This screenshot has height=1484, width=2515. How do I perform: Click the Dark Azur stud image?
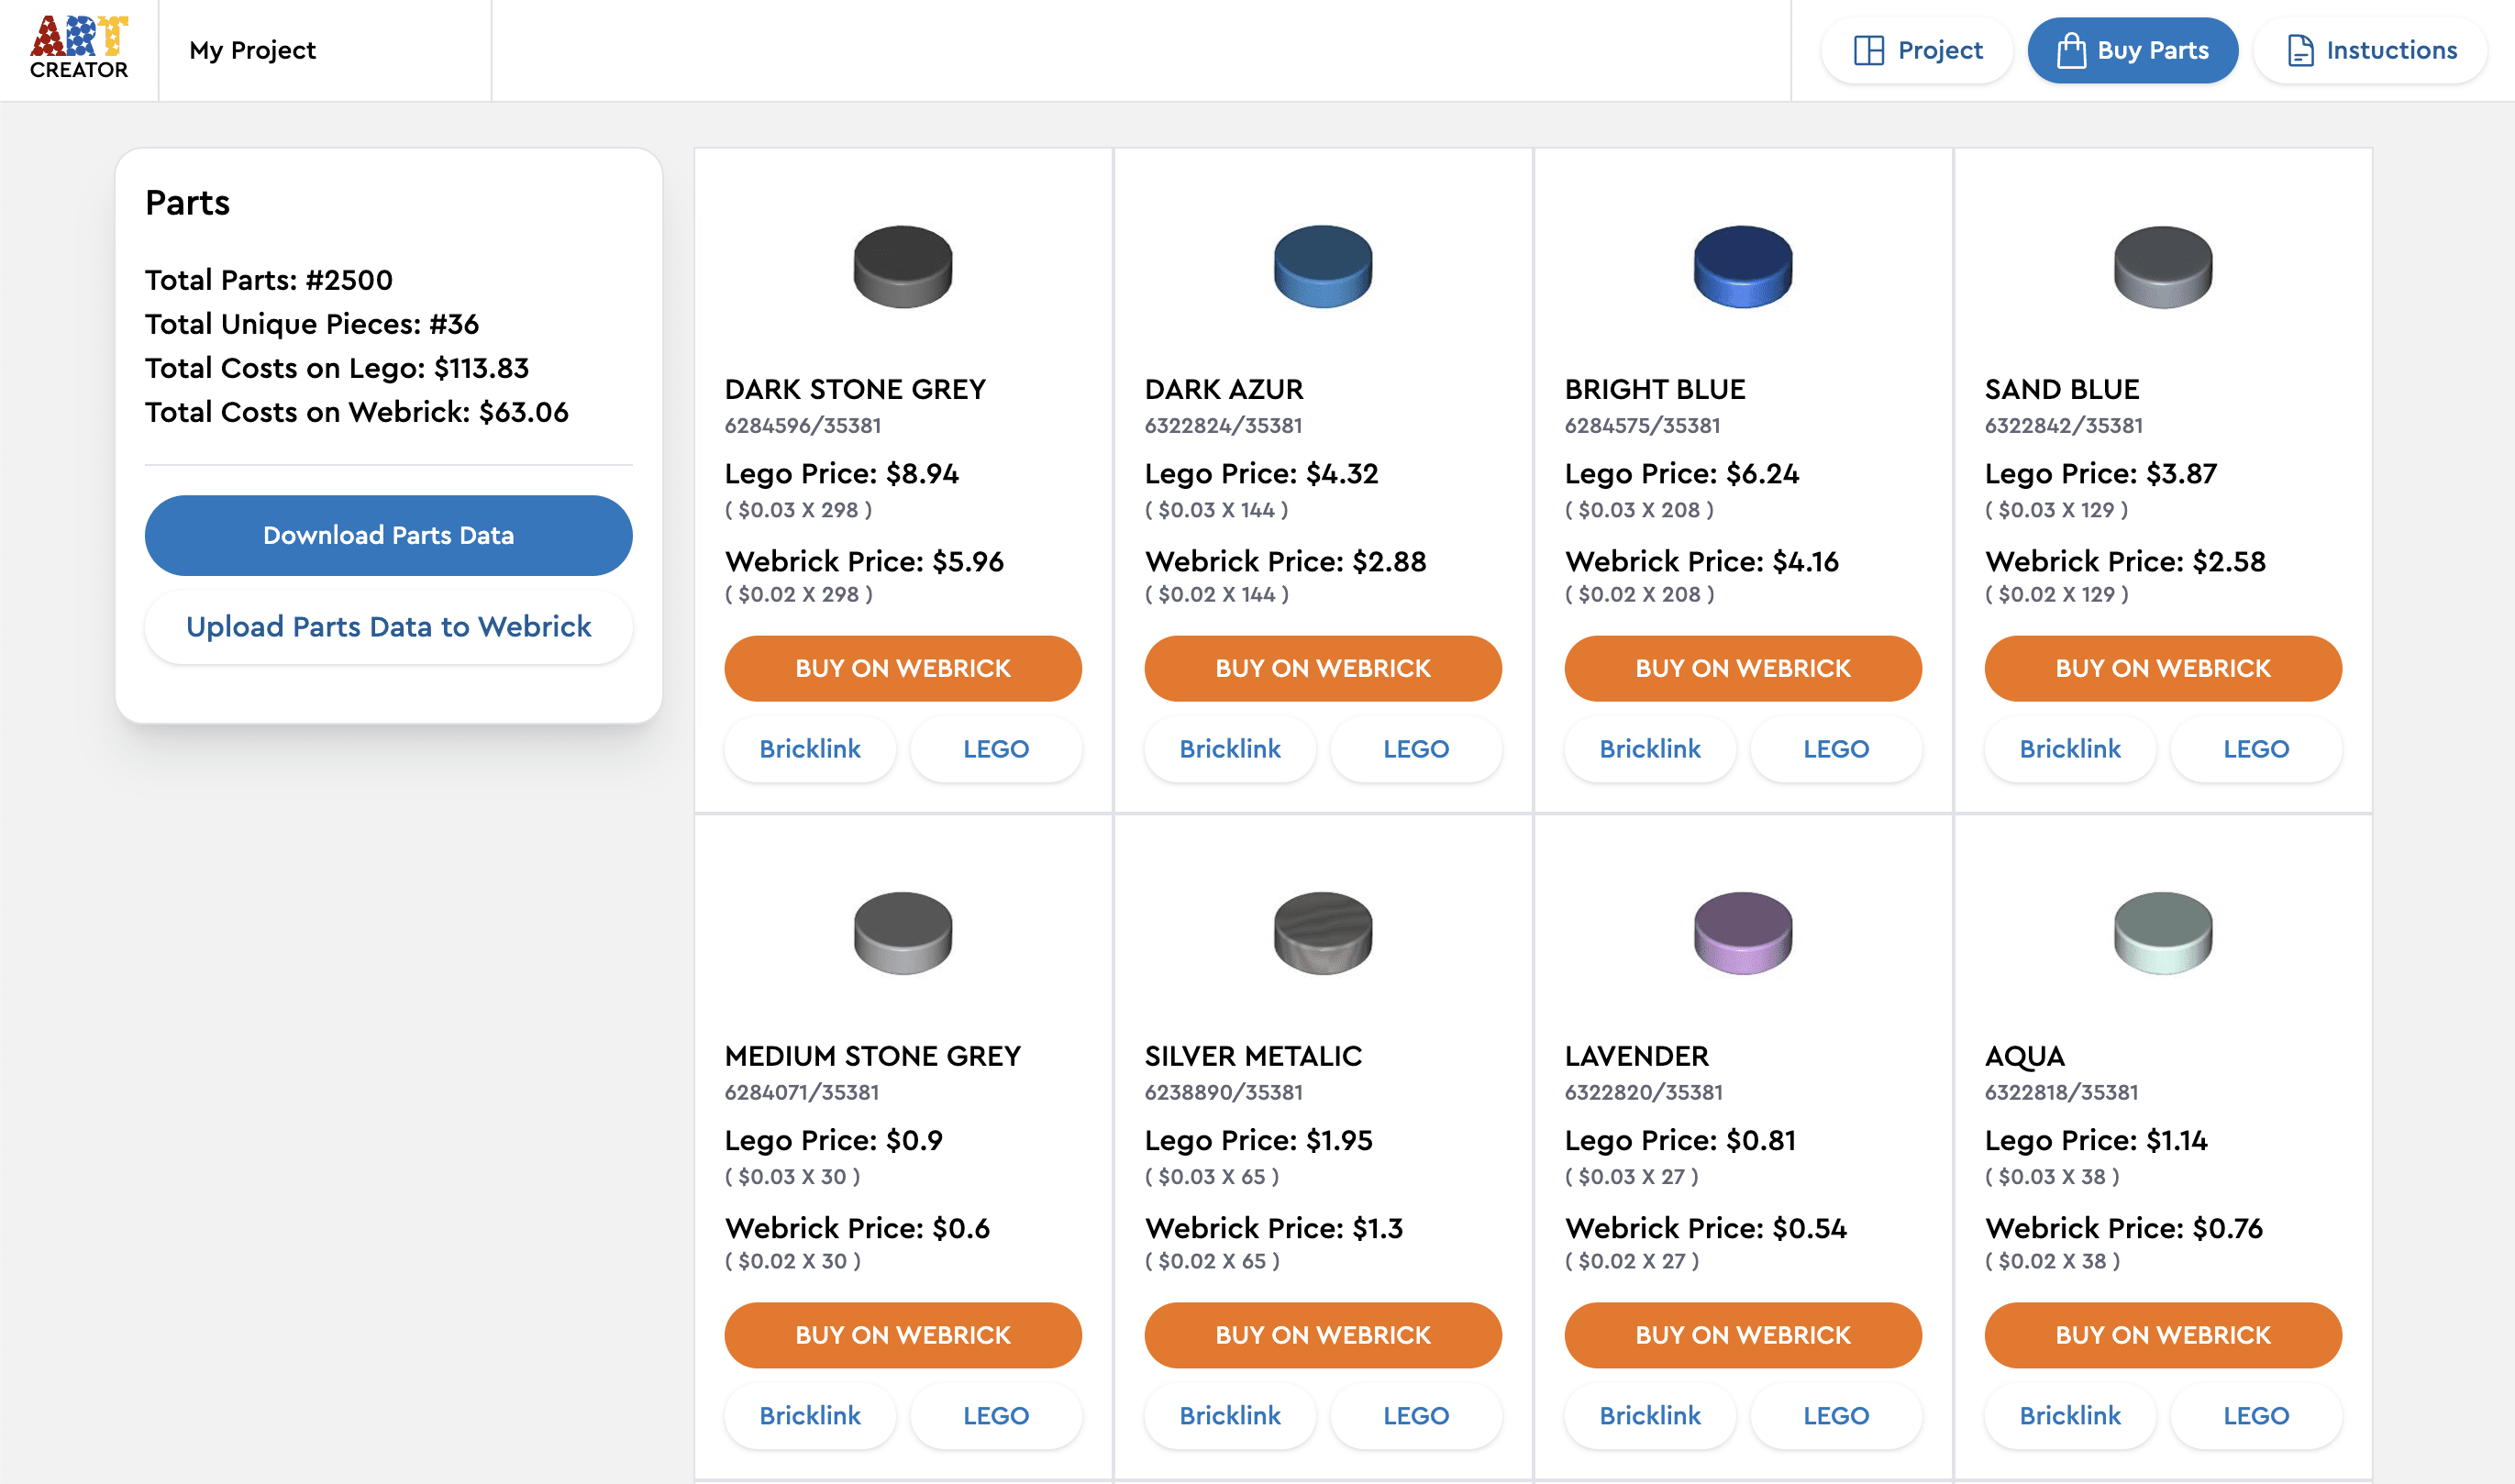point(1323,267)
